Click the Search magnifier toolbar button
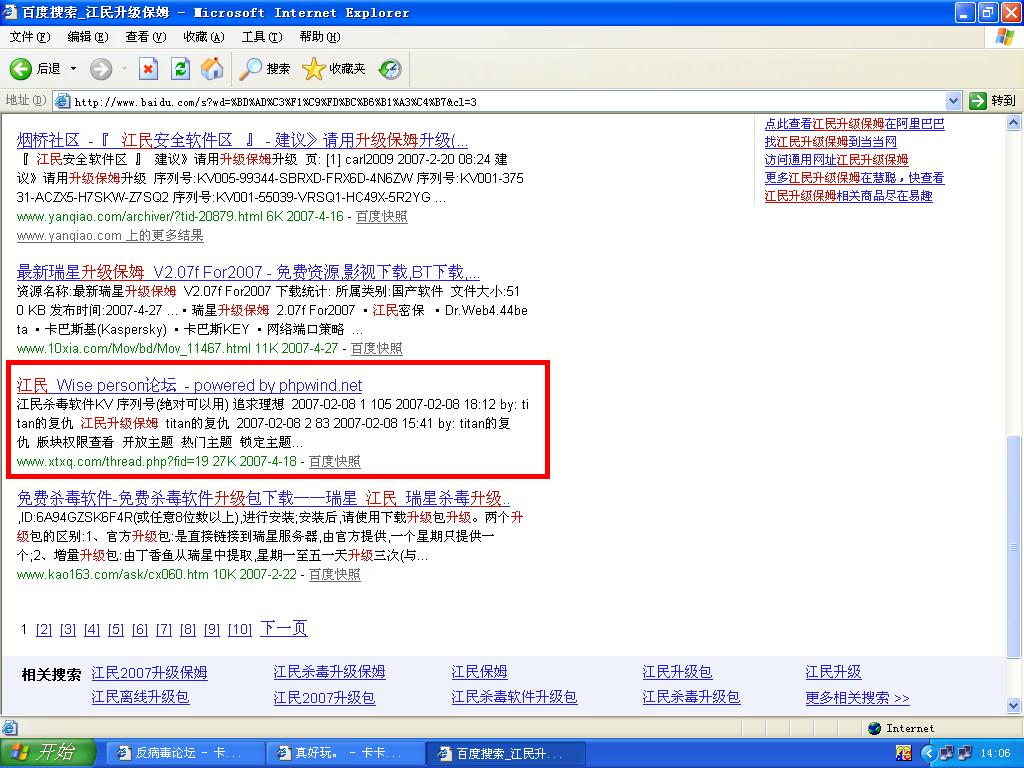The width and height of the screenshot is (1024, 768). (x=264, y=69)
